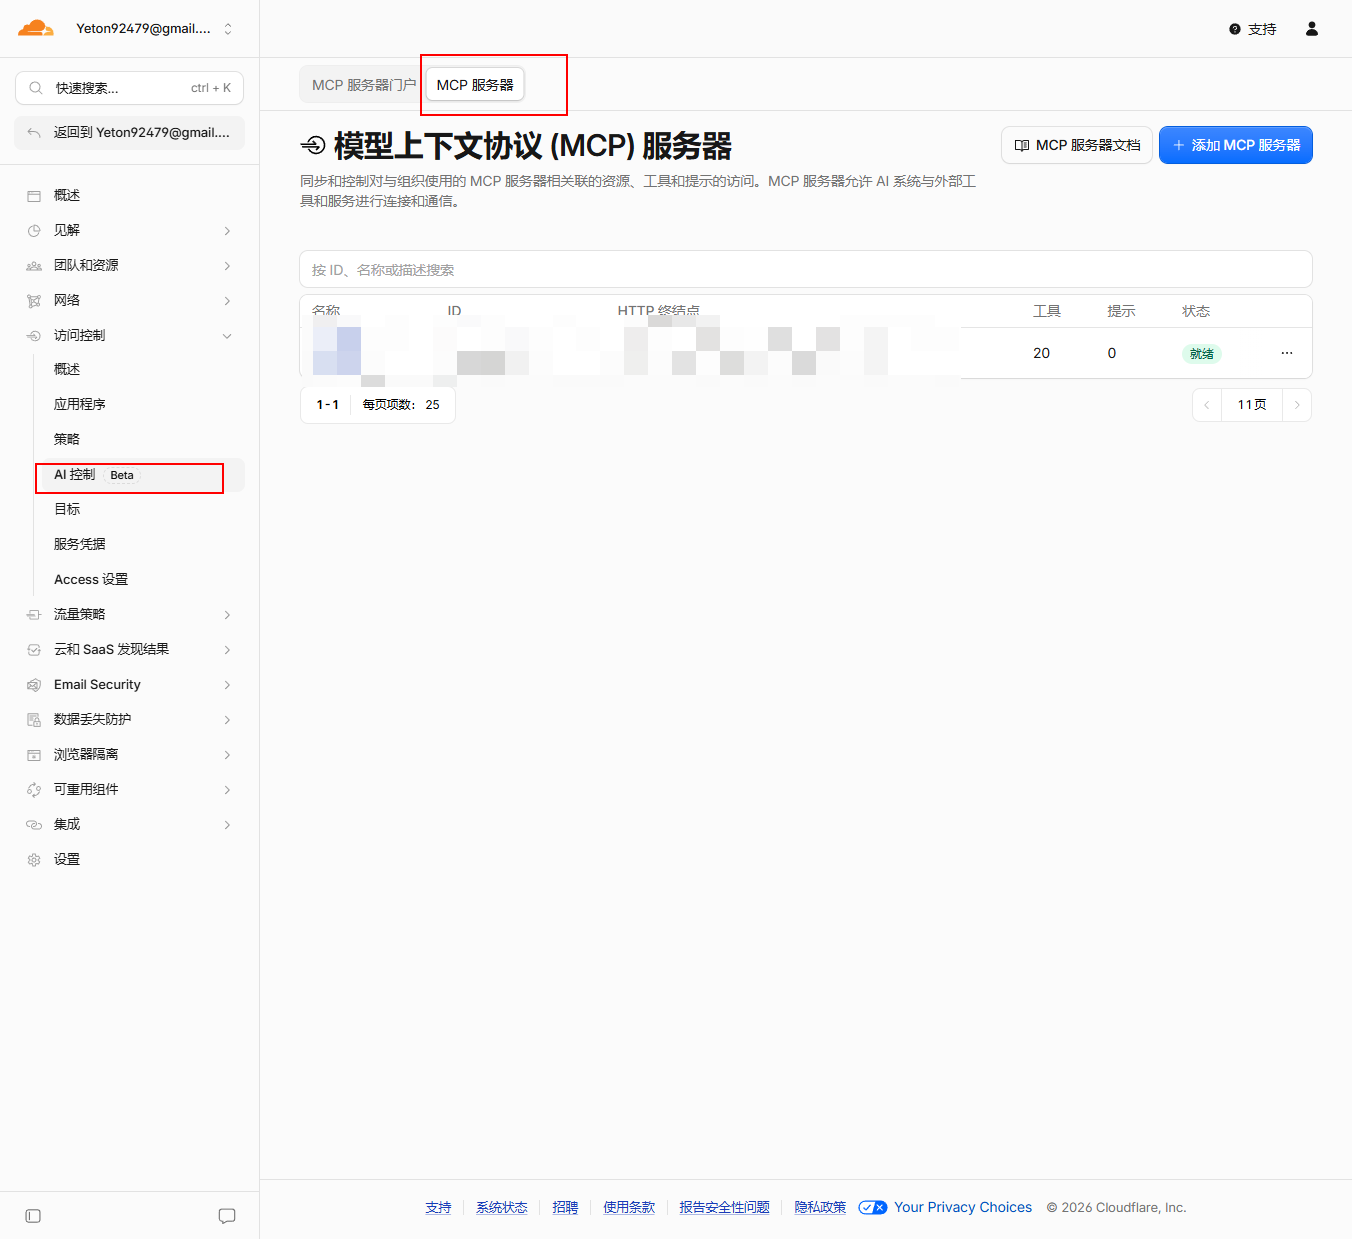Viewport: 1352px width, 1239px height.
Task: Open the 隐私政策 footer link
Action: 820,1208
